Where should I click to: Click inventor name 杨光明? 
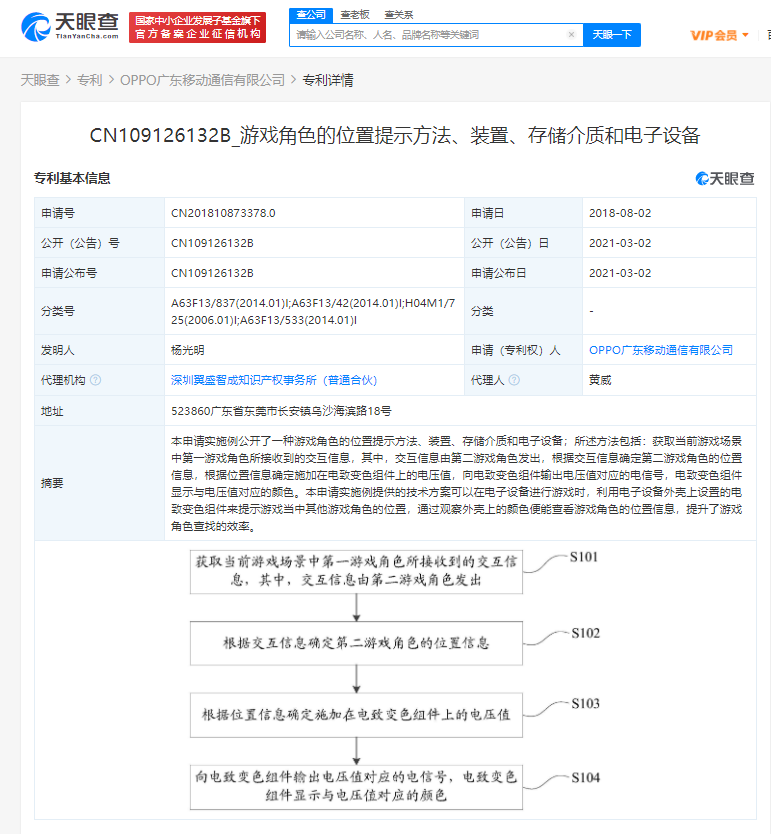188,350
